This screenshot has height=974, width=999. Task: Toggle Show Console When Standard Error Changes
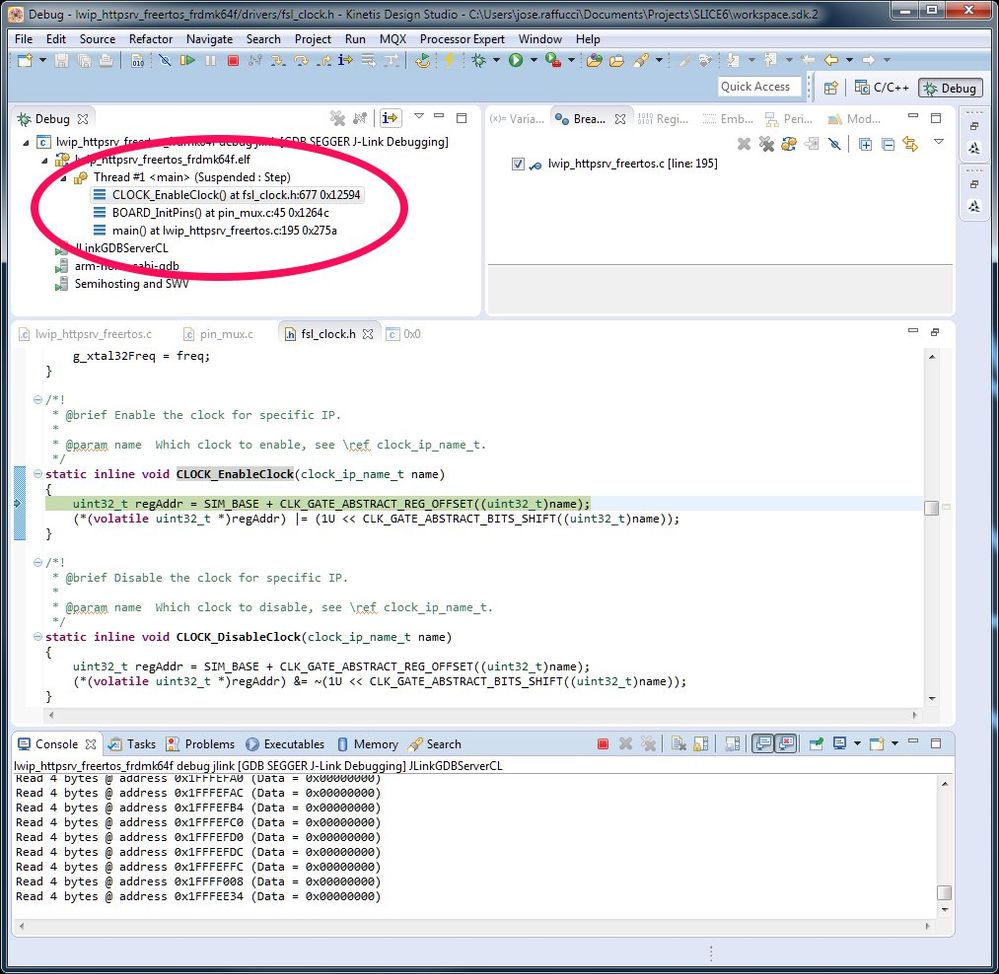tap(787, 744)
